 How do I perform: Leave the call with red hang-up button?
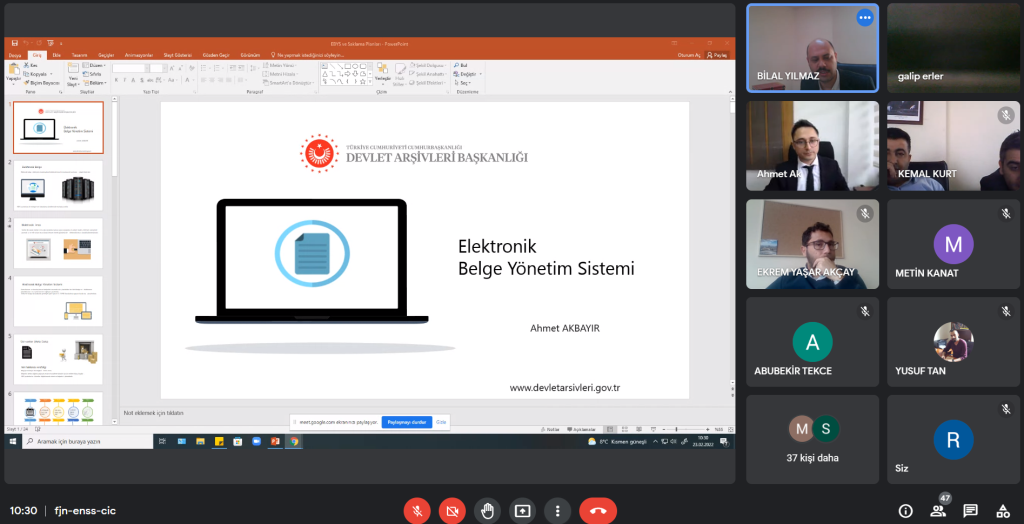click(x=598, y=511)
